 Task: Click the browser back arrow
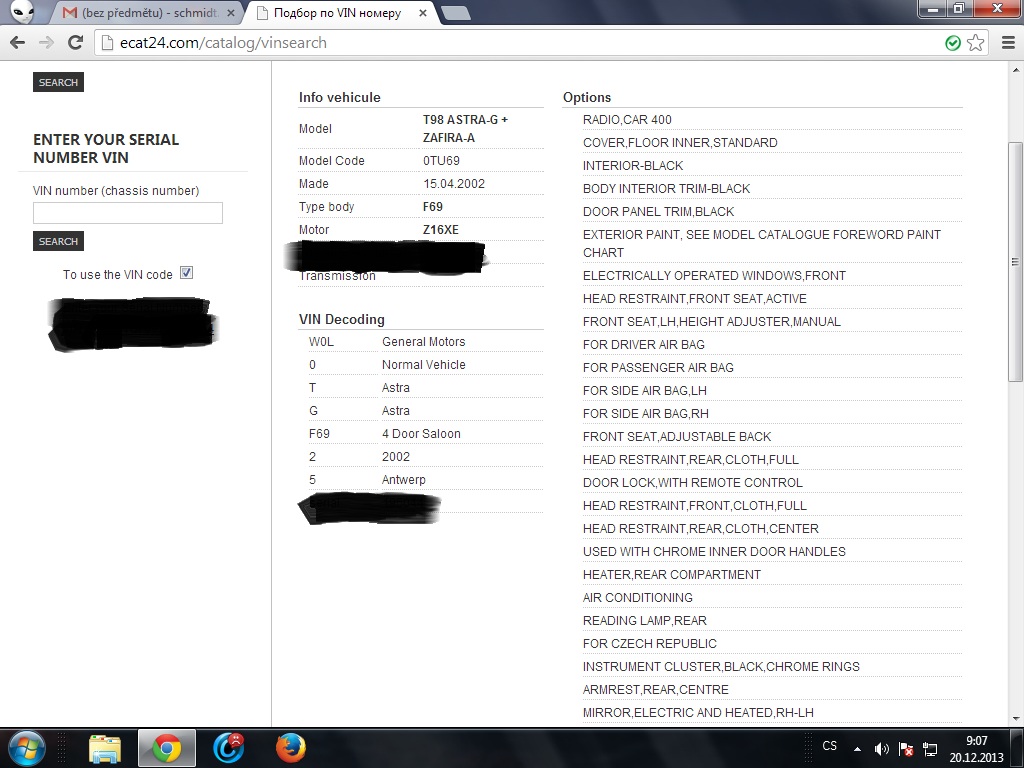click(17, 43)
